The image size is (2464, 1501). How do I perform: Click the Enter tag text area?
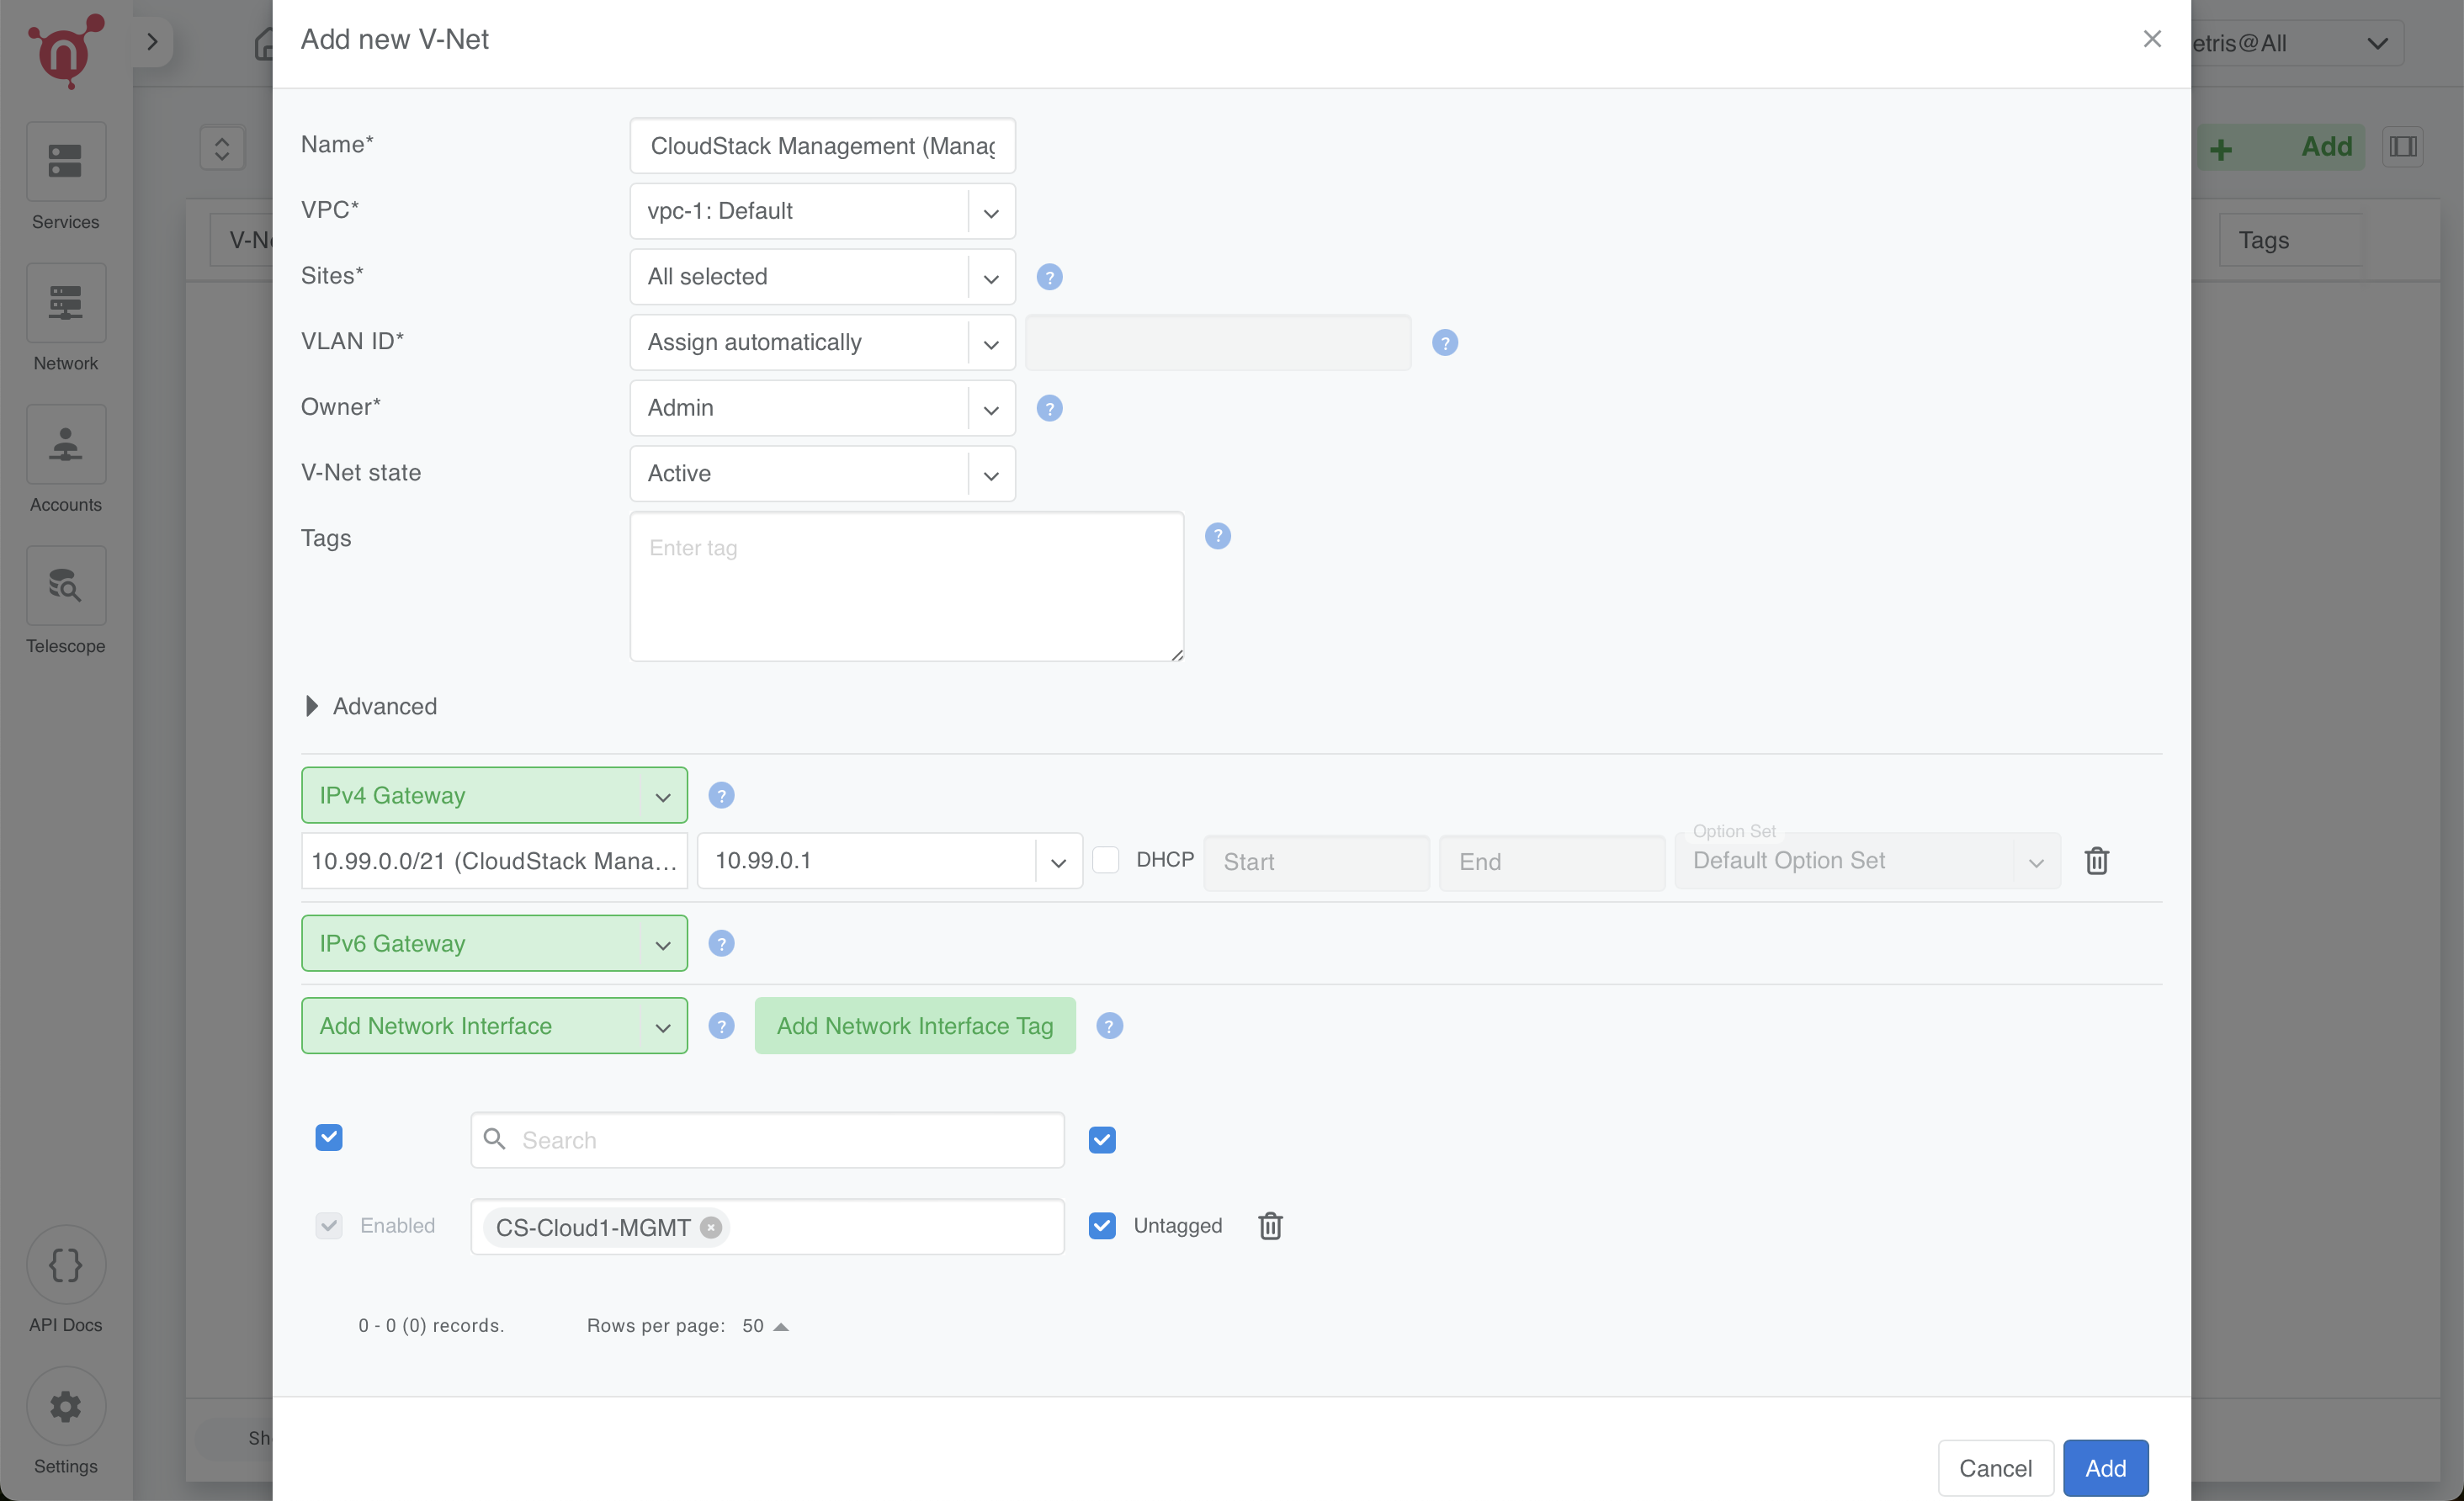click(906, 587)
